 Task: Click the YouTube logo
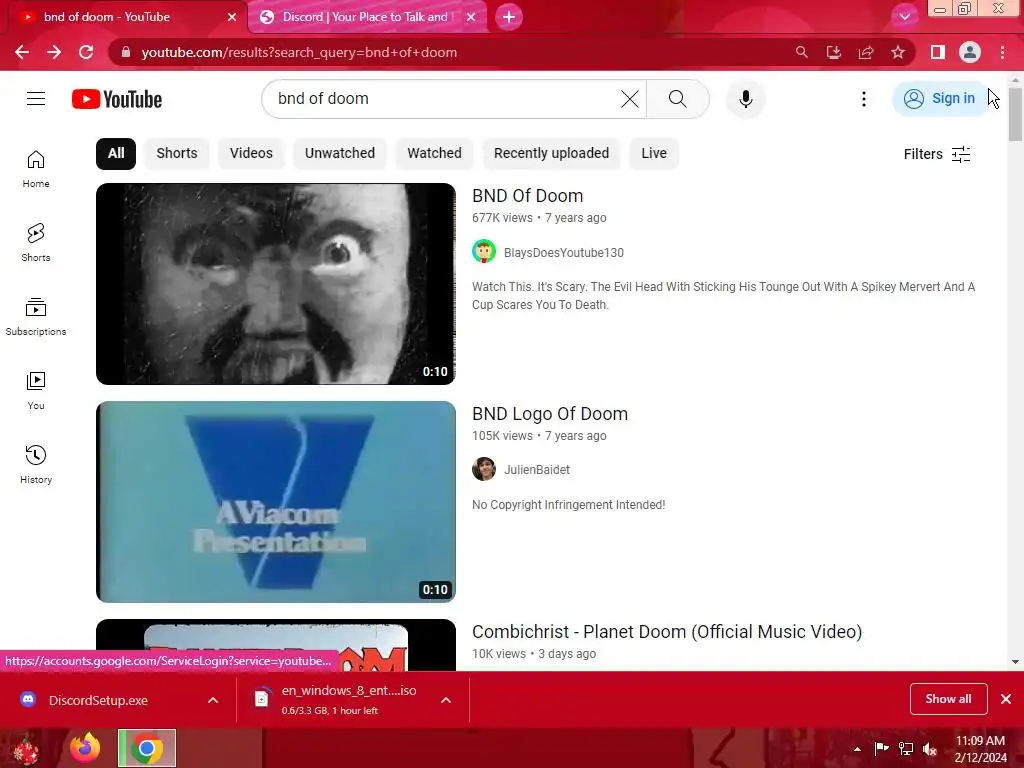click(x=117, y=99)
